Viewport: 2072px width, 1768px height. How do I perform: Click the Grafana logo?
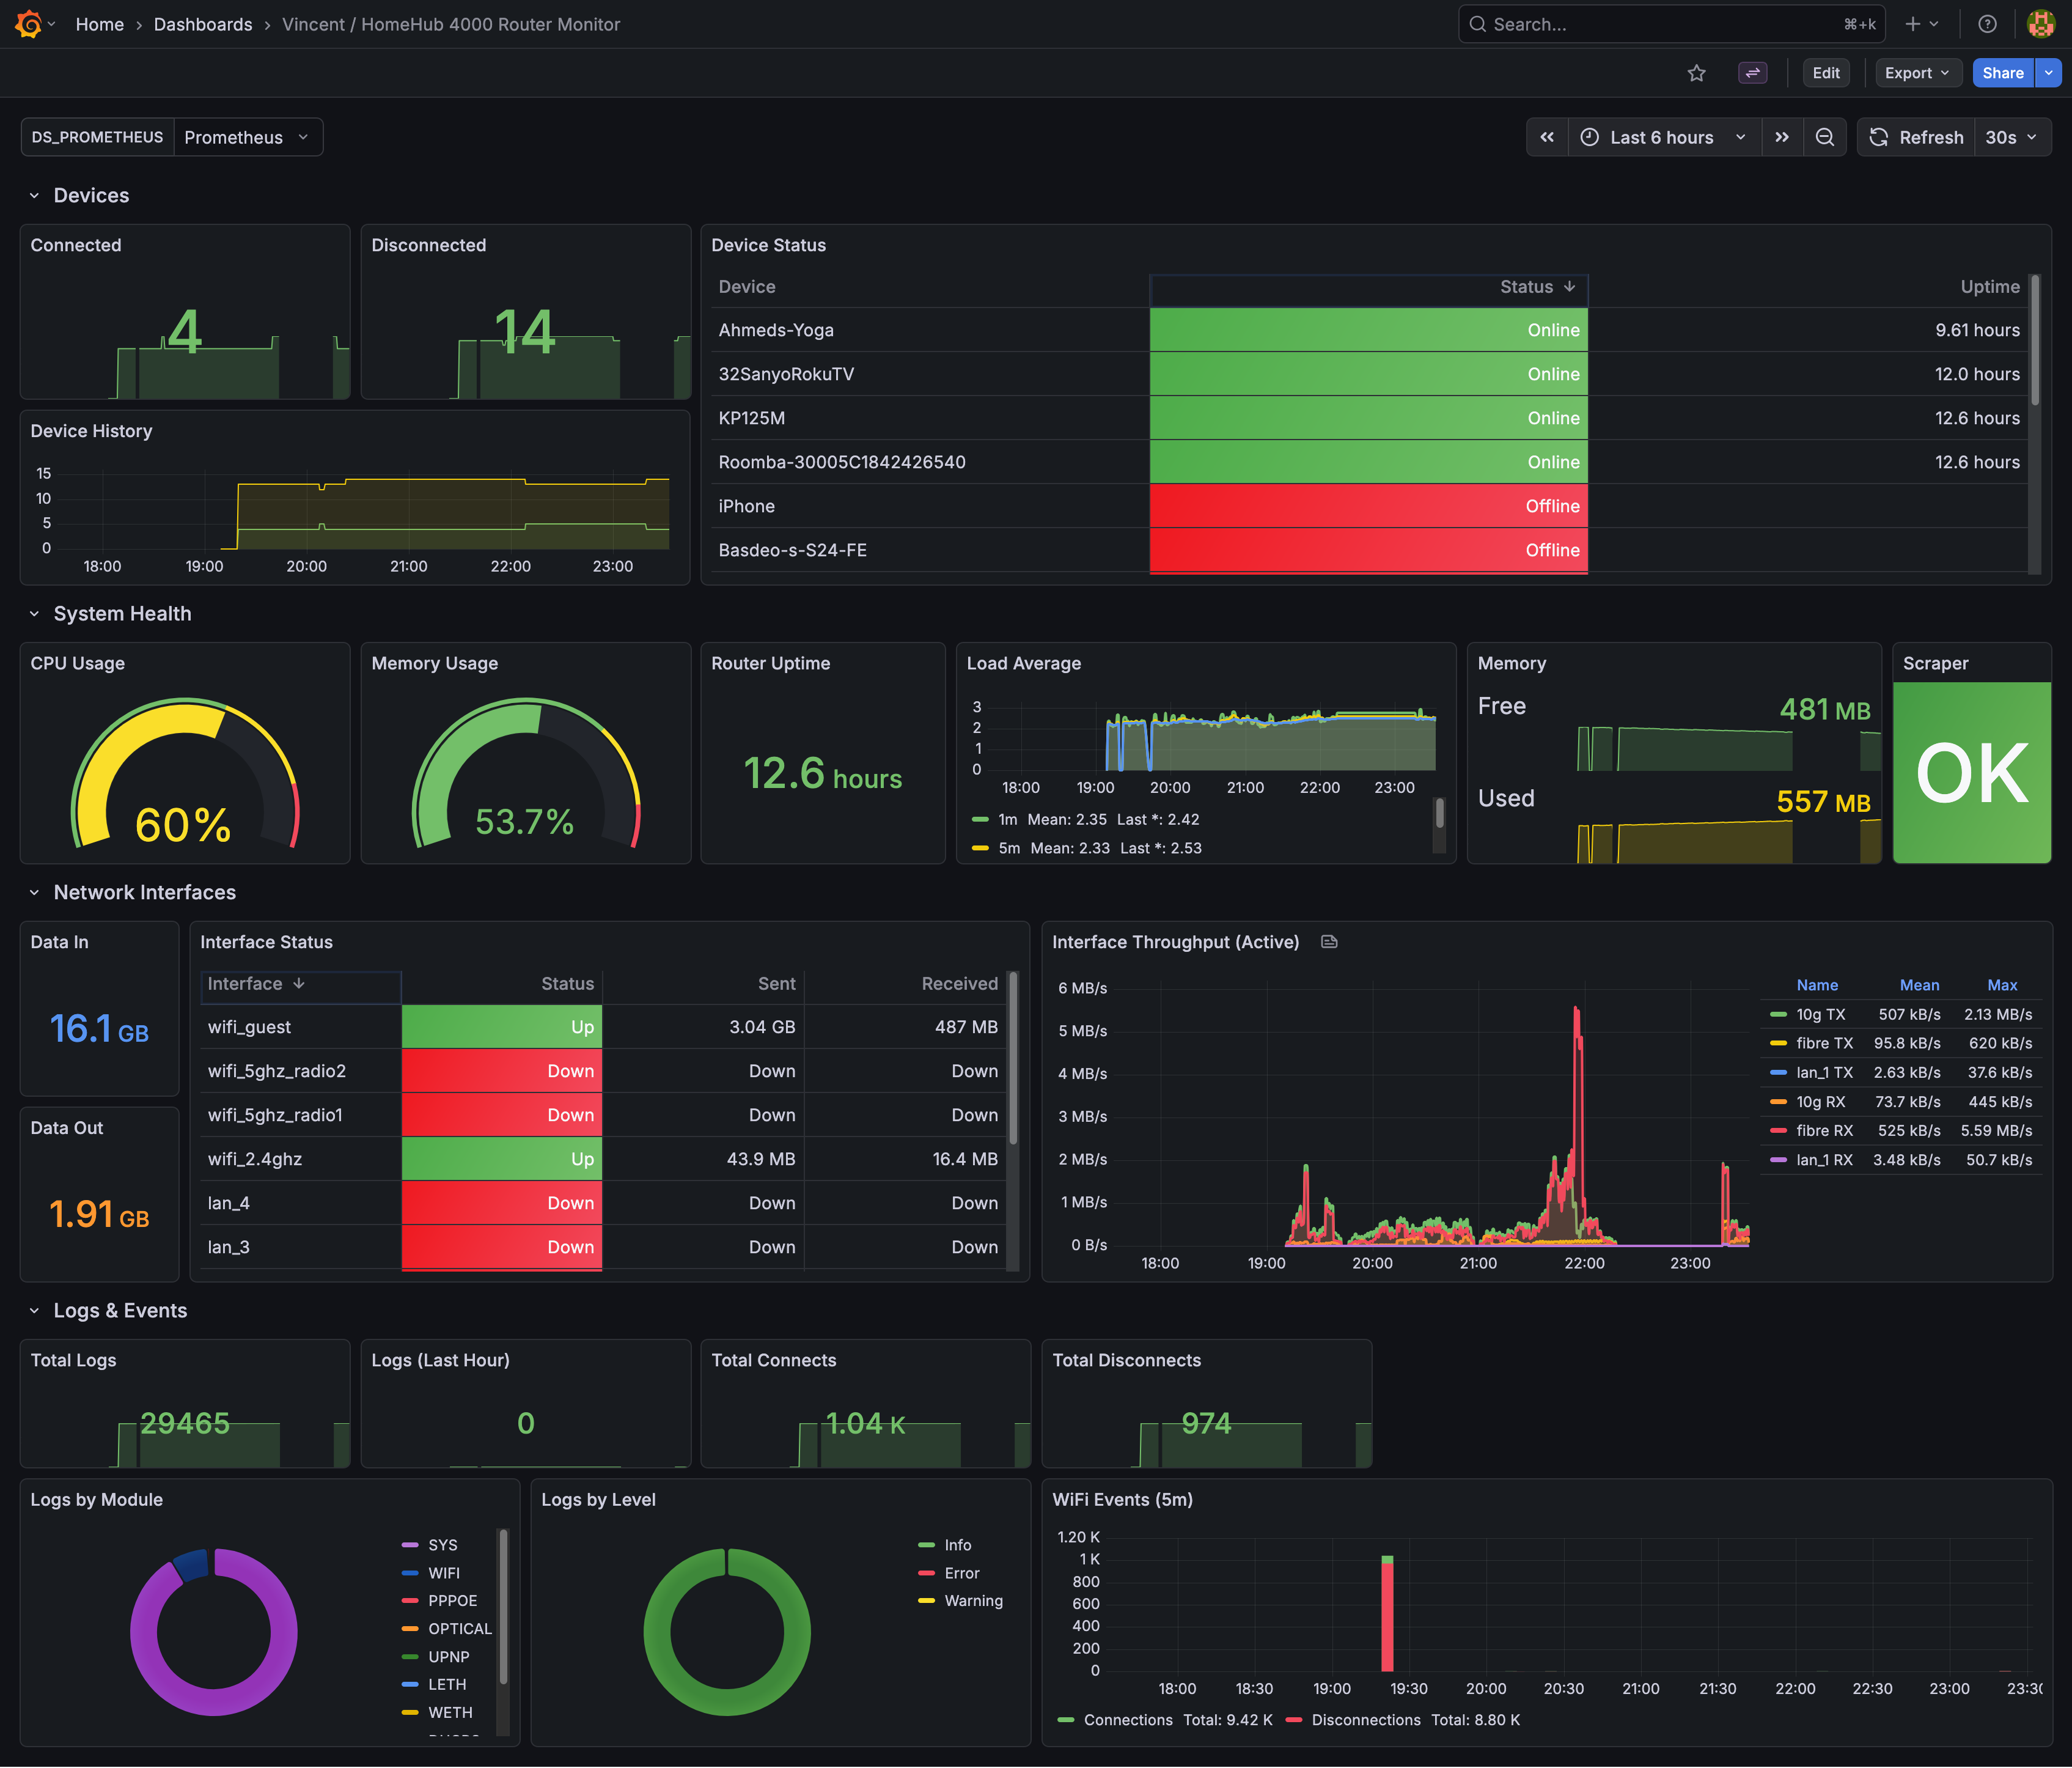coord(27,23)
